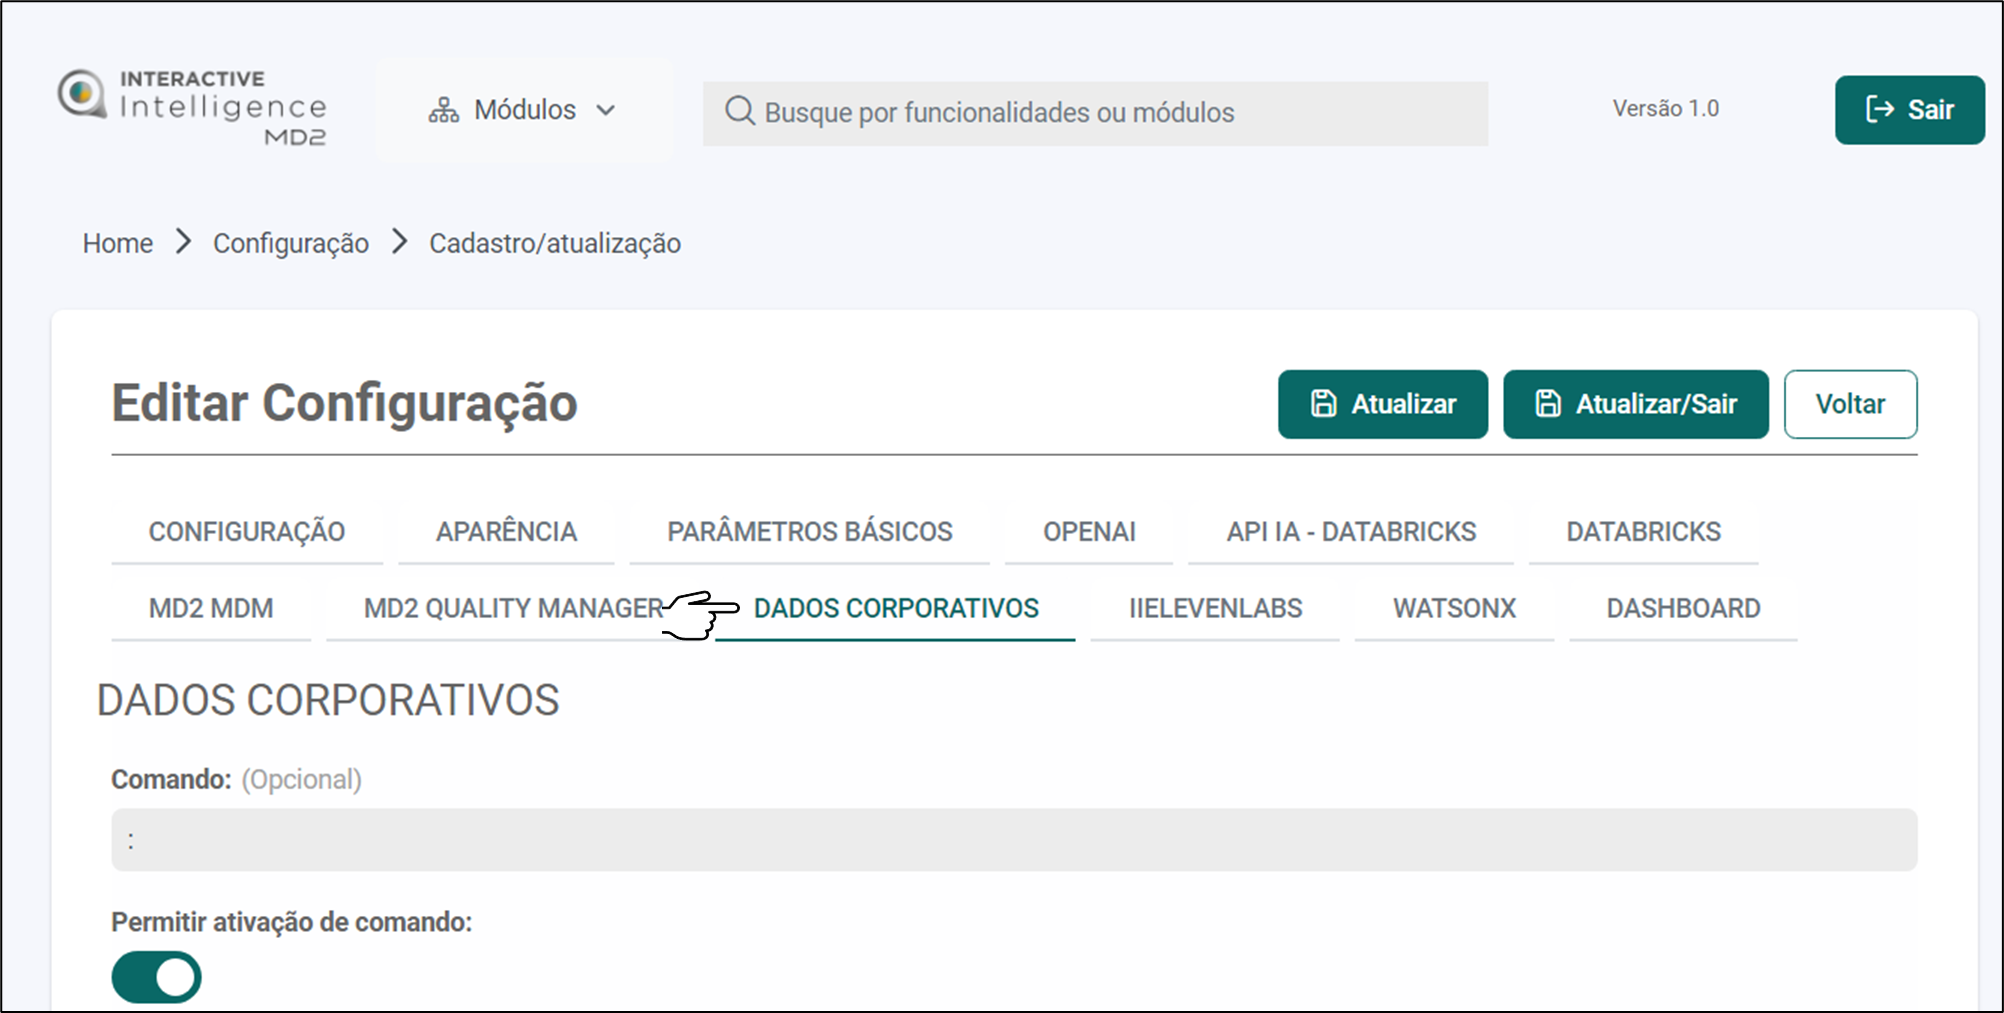Switch to the MD2 QUALITY MANAGER tab

coord(513,608)
